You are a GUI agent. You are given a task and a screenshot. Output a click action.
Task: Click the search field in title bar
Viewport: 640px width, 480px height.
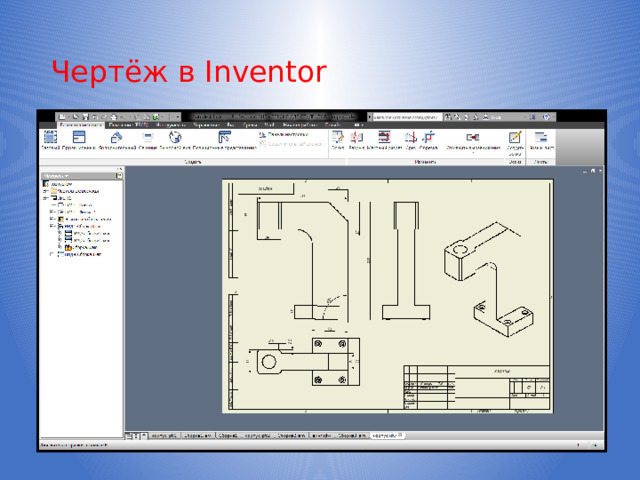tap(407, 117)
